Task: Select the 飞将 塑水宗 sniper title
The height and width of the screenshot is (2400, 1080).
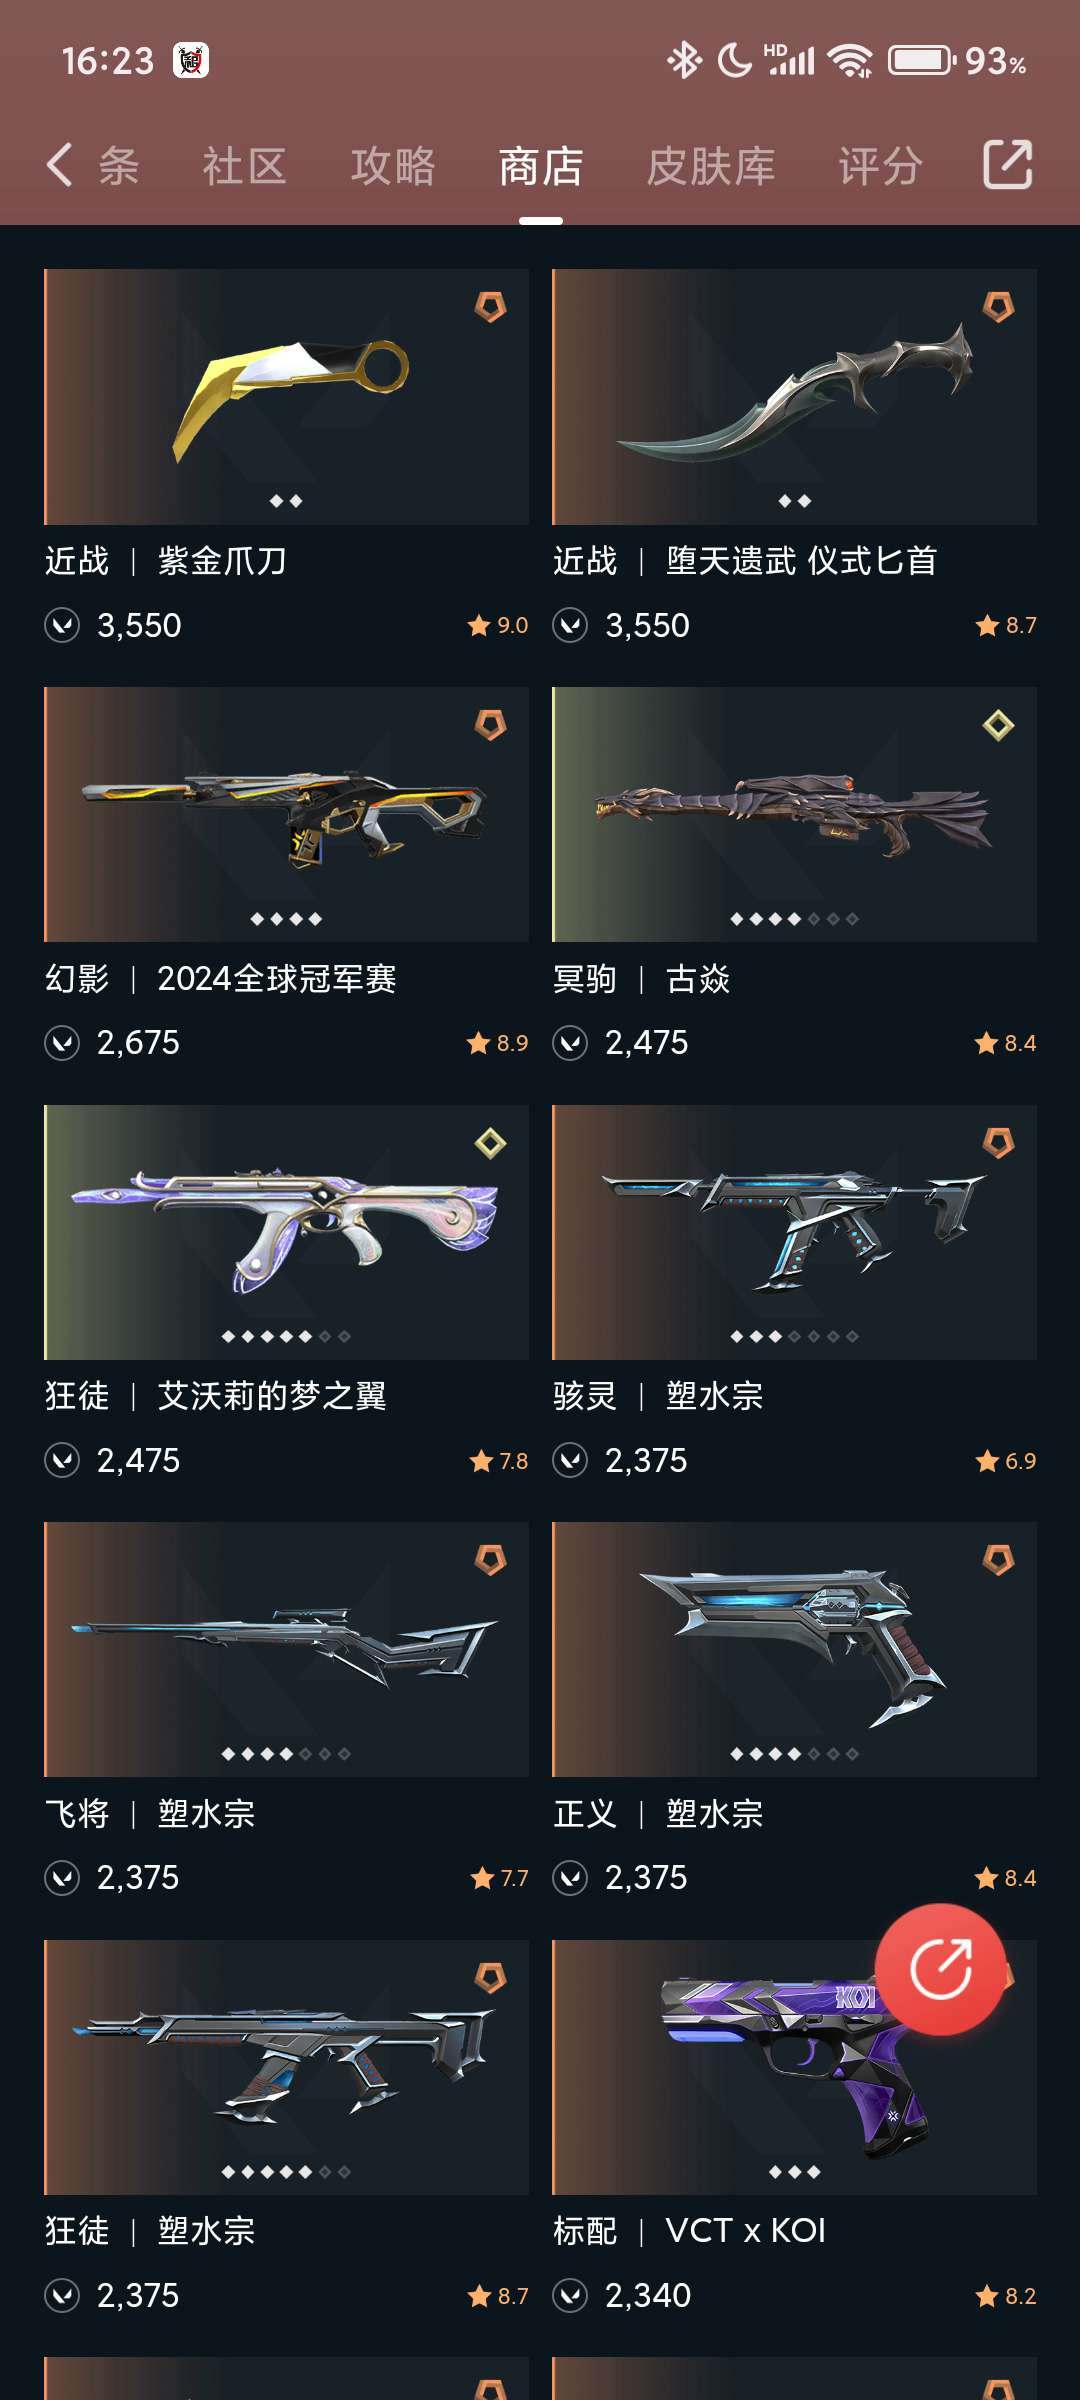Action: coord(150,1813)
